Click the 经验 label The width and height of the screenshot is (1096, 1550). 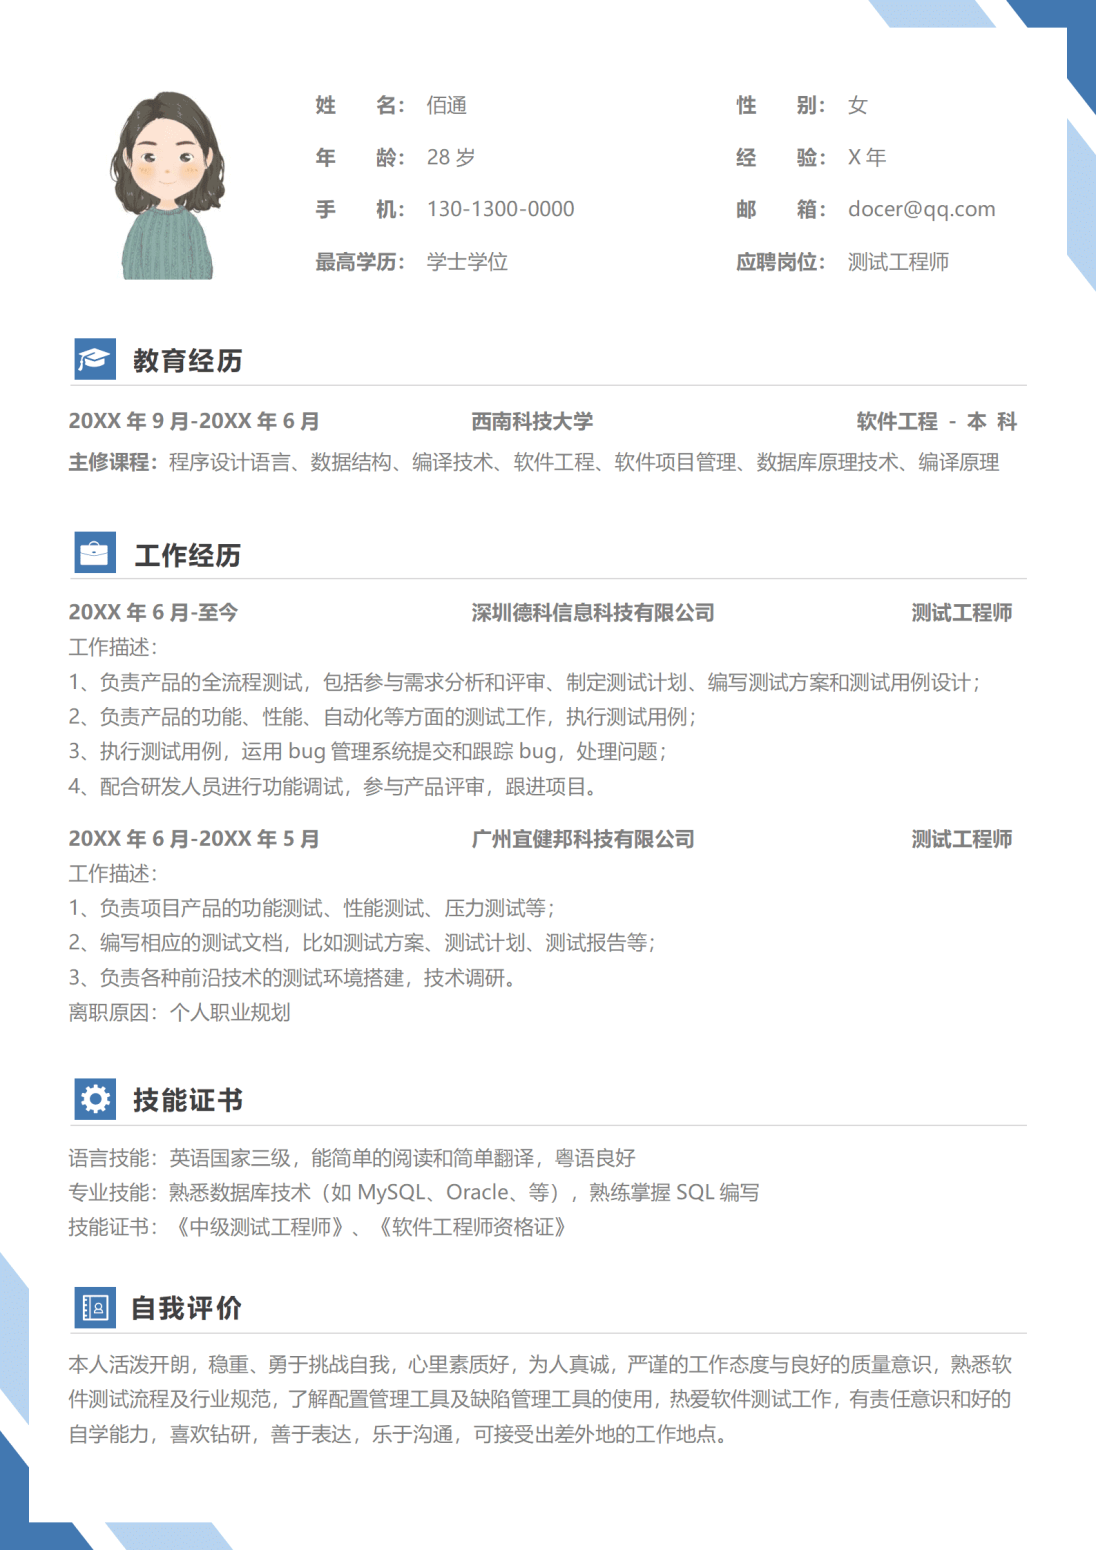(x=781, y=157)
